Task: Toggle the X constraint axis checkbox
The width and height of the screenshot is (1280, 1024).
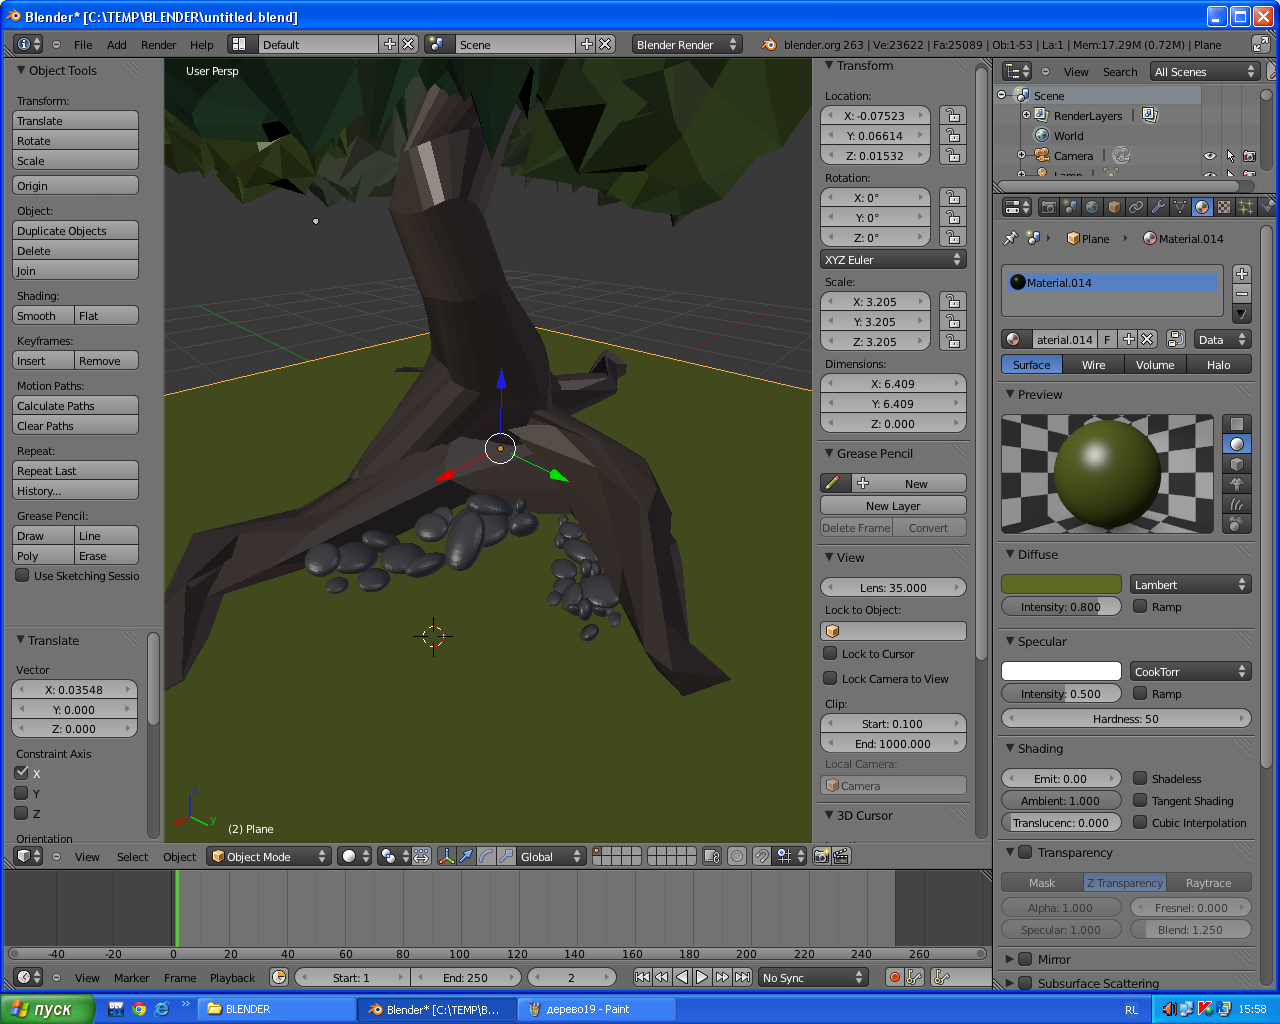Action: pos(21,773)
